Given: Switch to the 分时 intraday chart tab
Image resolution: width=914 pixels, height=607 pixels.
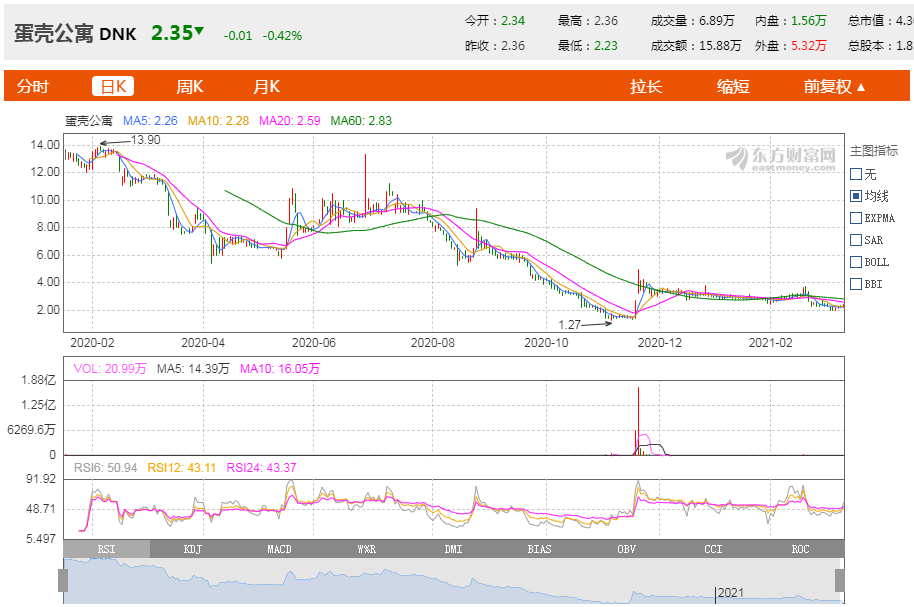Looking at the screenshot, I should coord(33,86).
